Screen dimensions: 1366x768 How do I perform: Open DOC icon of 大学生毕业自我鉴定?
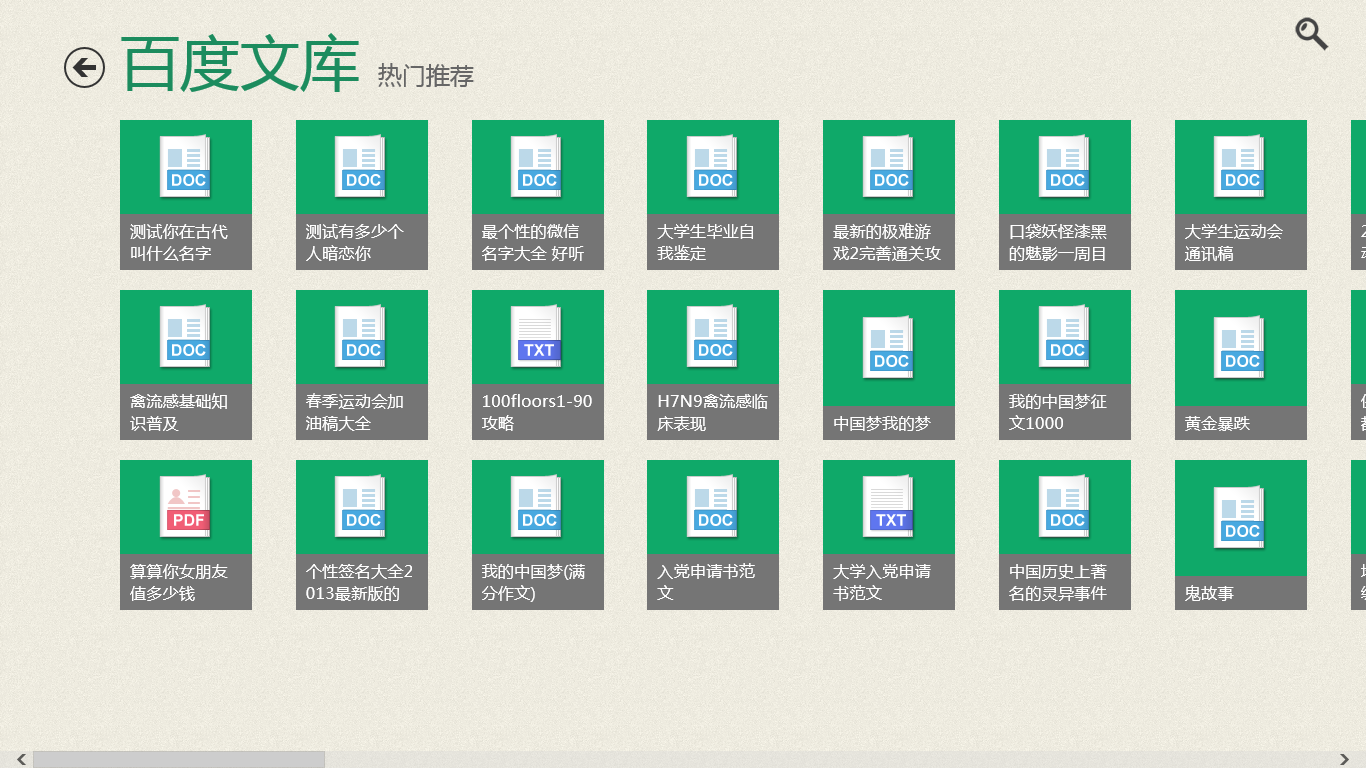pos(713,166)
